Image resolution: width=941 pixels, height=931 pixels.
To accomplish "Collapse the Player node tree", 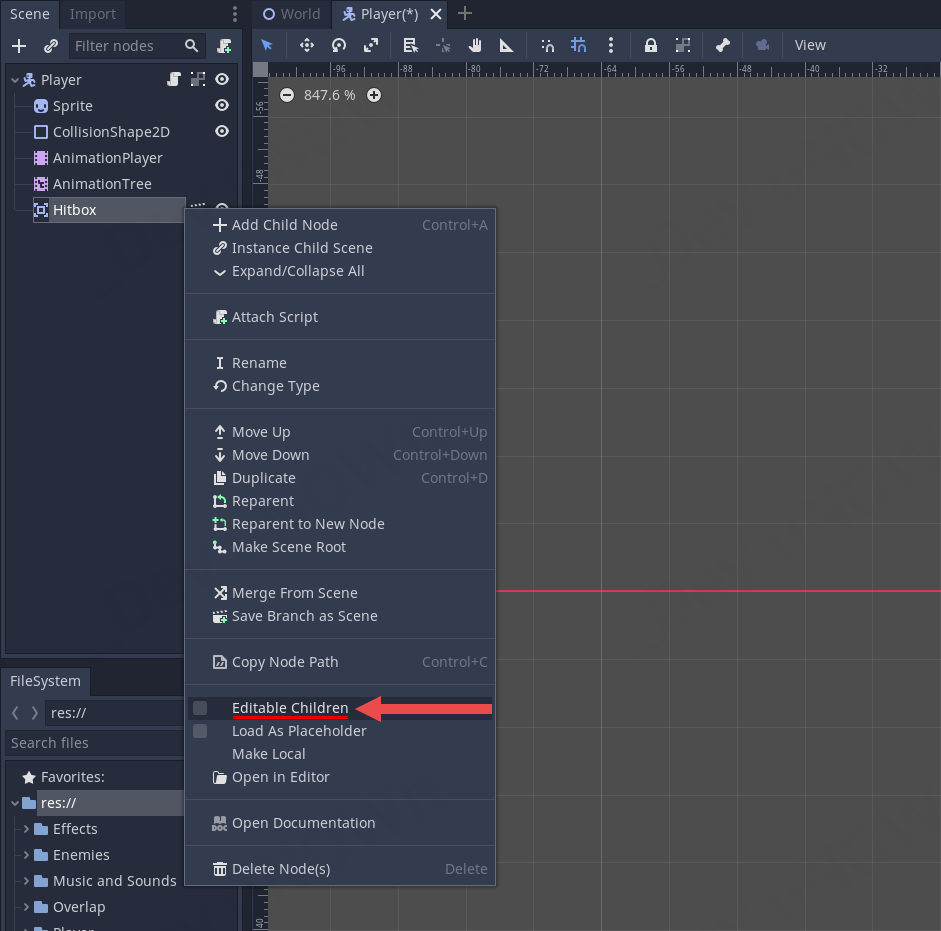I will coord(14,80).
